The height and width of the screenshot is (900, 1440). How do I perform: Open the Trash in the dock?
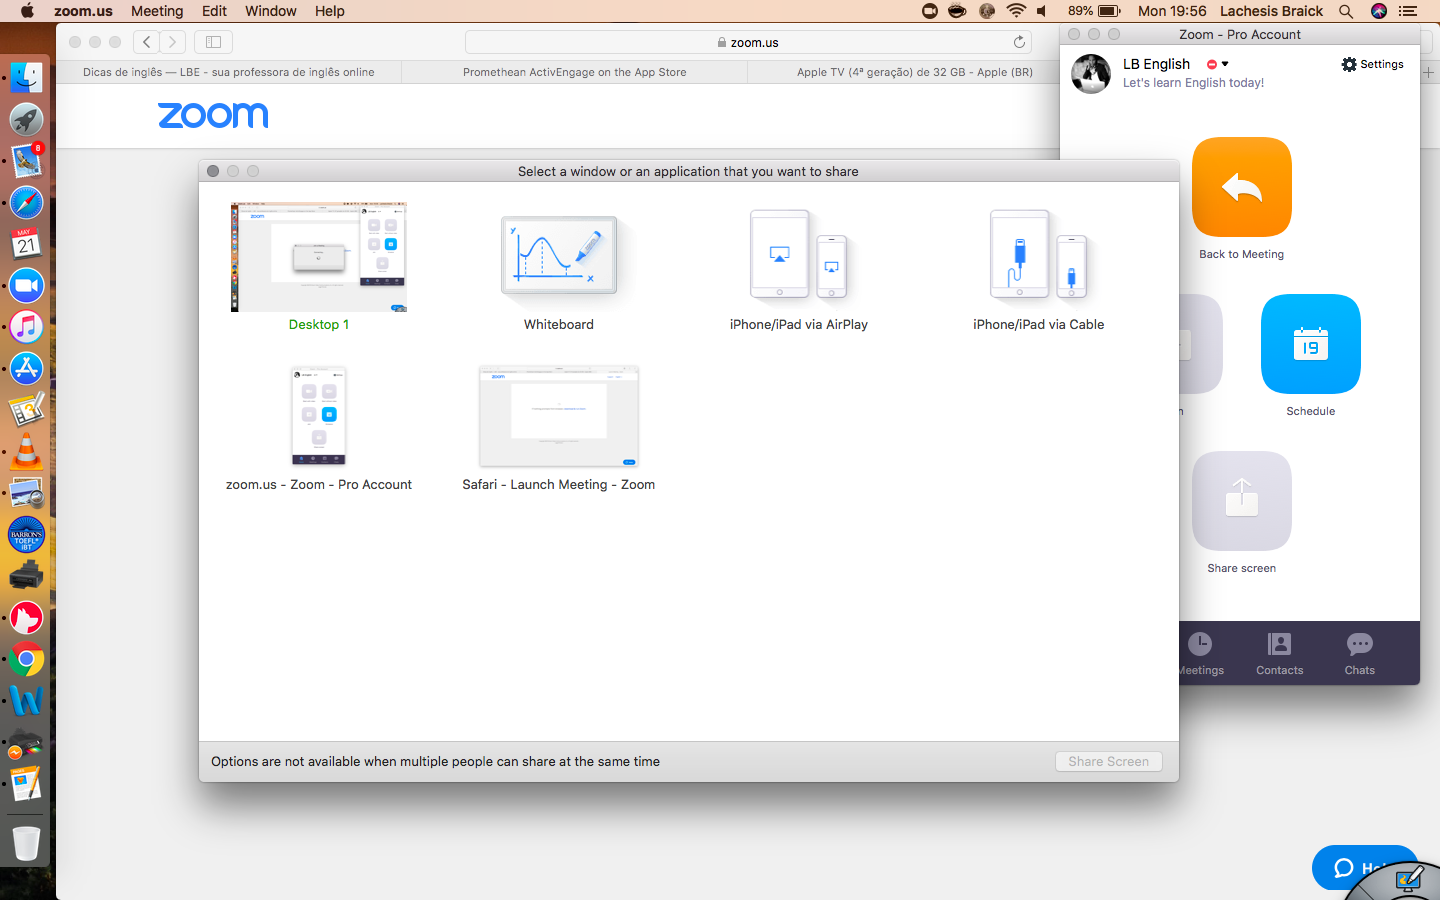[x=27, y=843]
